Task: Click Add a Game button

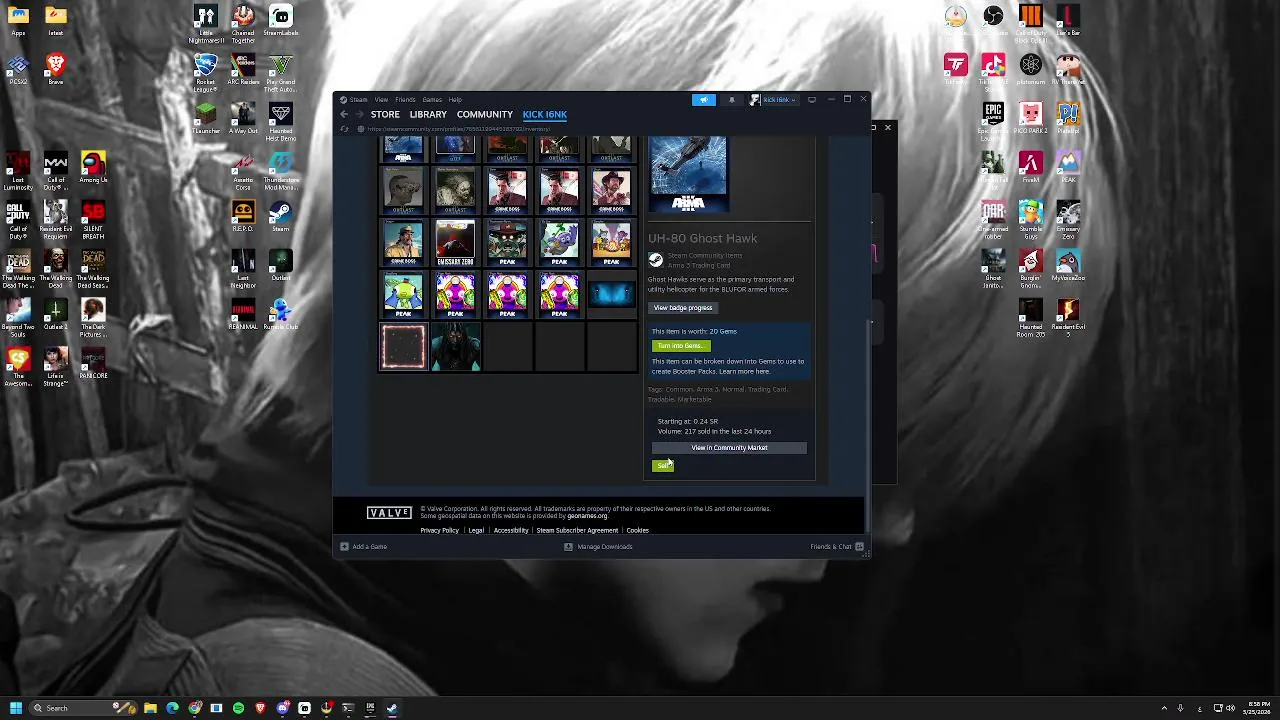Action: [363, 547]
